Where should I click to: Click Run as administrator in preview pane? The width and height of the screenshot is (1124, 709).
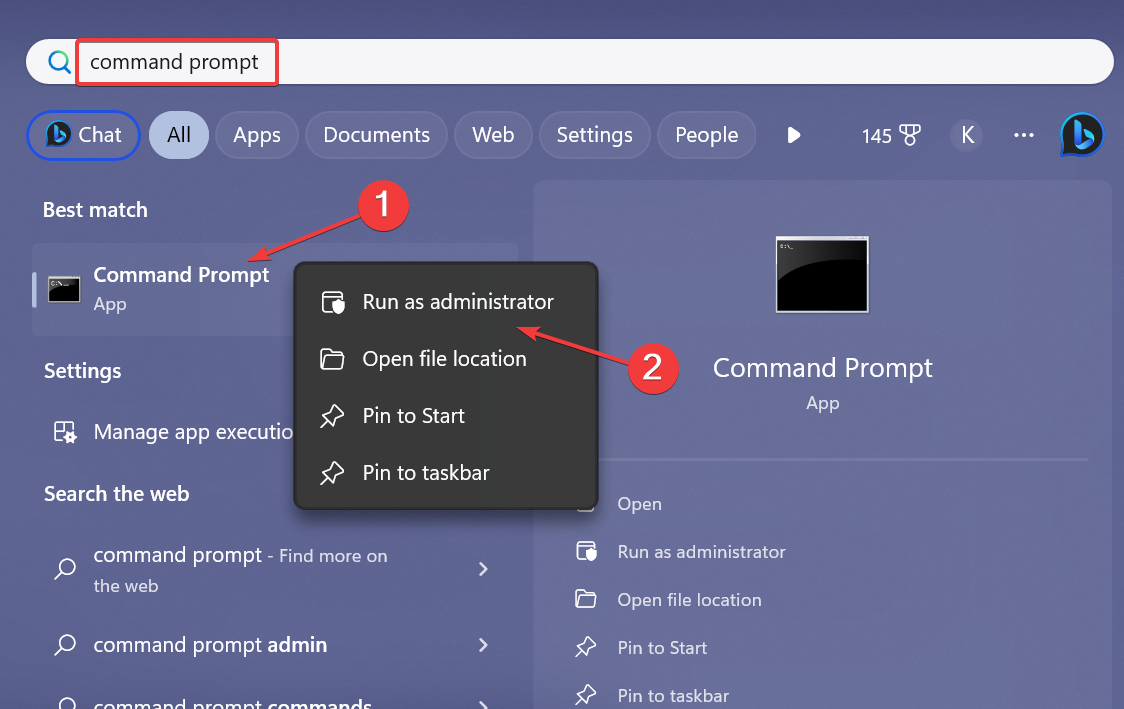tap(701, 552)
